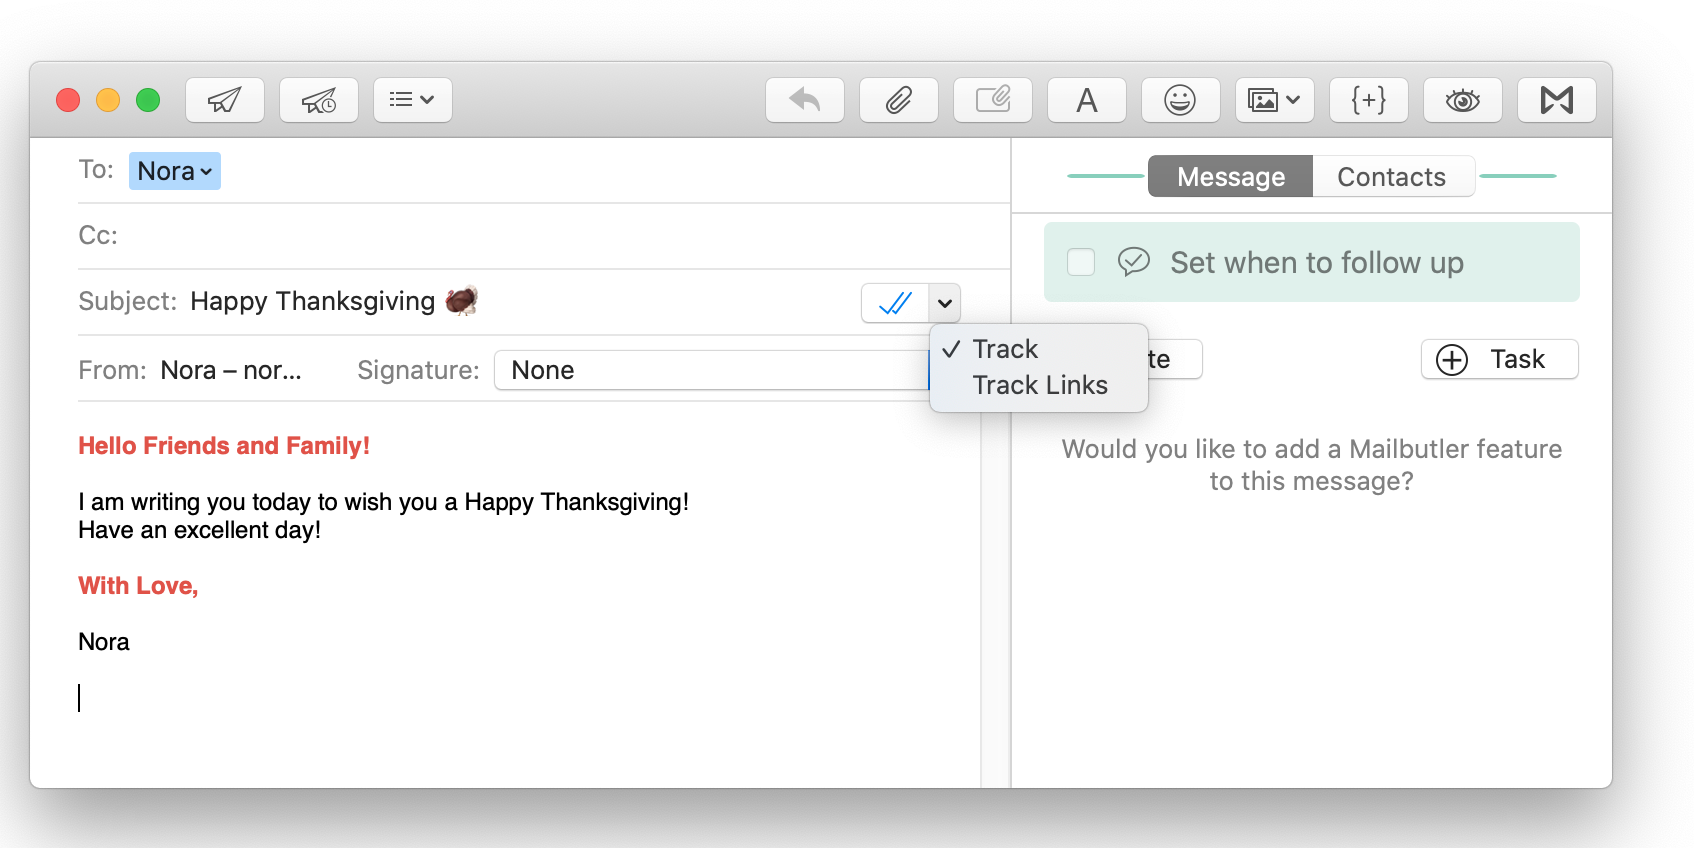Close the compose window with red button
Screen dimensions: 1694x848
pos(68,100)
